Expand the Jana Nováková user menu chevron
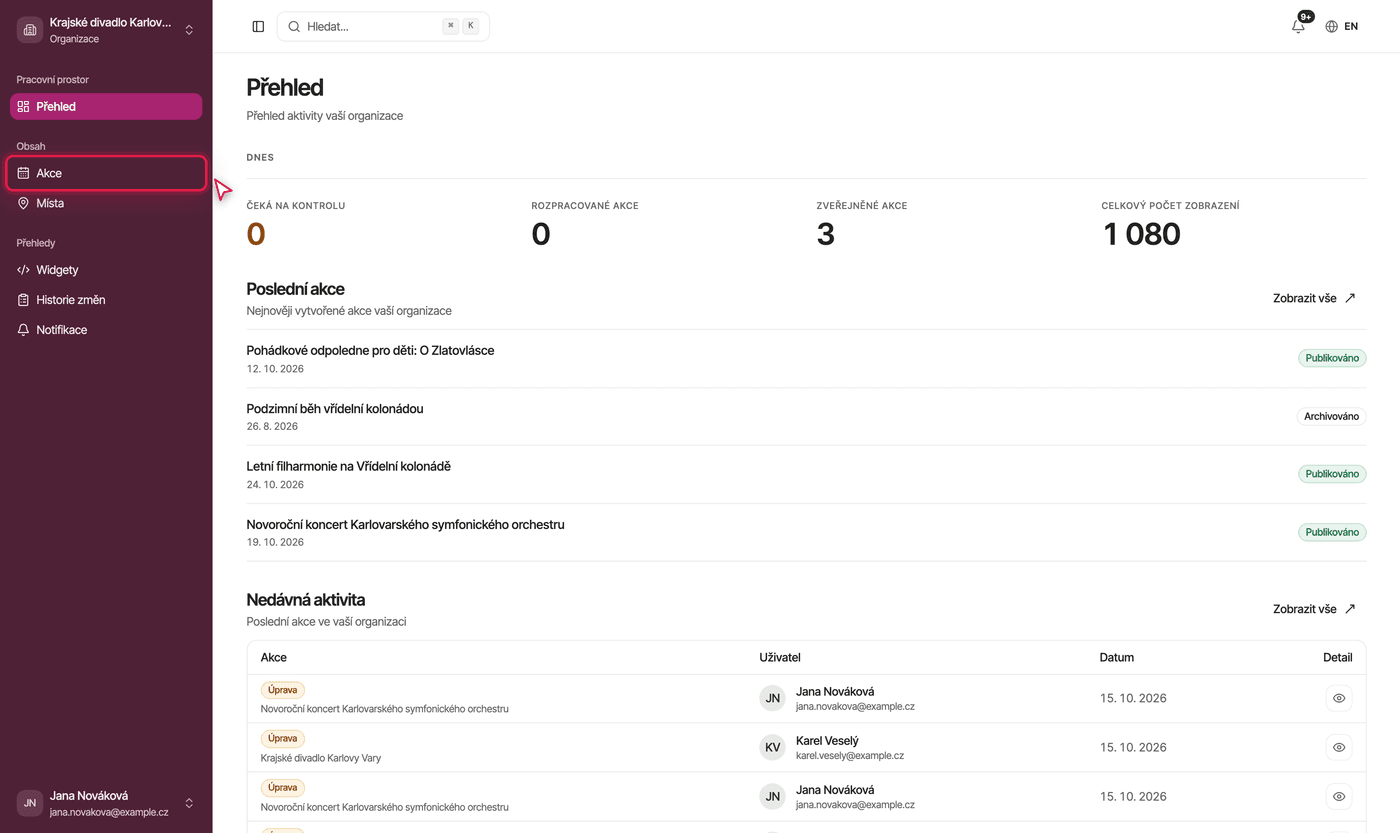Screen dimensions: 1400x833 [x=189, y=803]
